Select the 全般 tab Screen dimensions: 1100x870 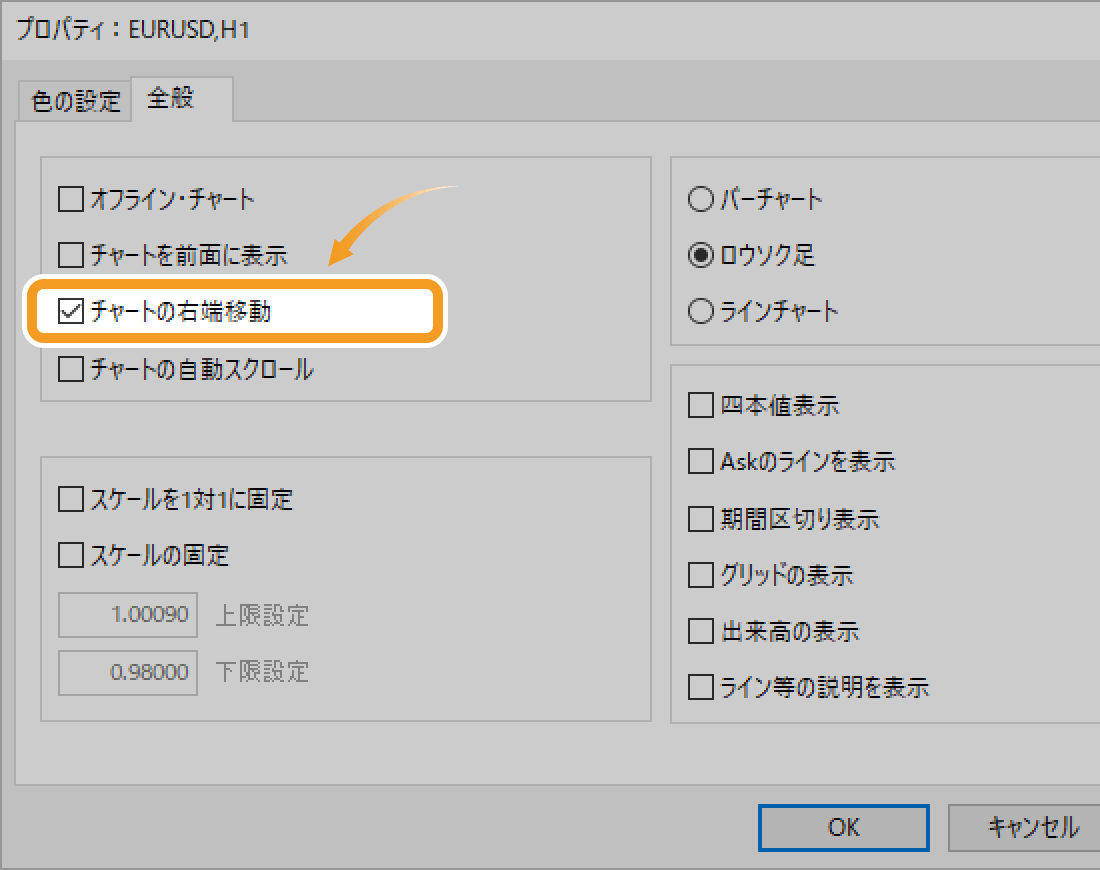(182, 98)
